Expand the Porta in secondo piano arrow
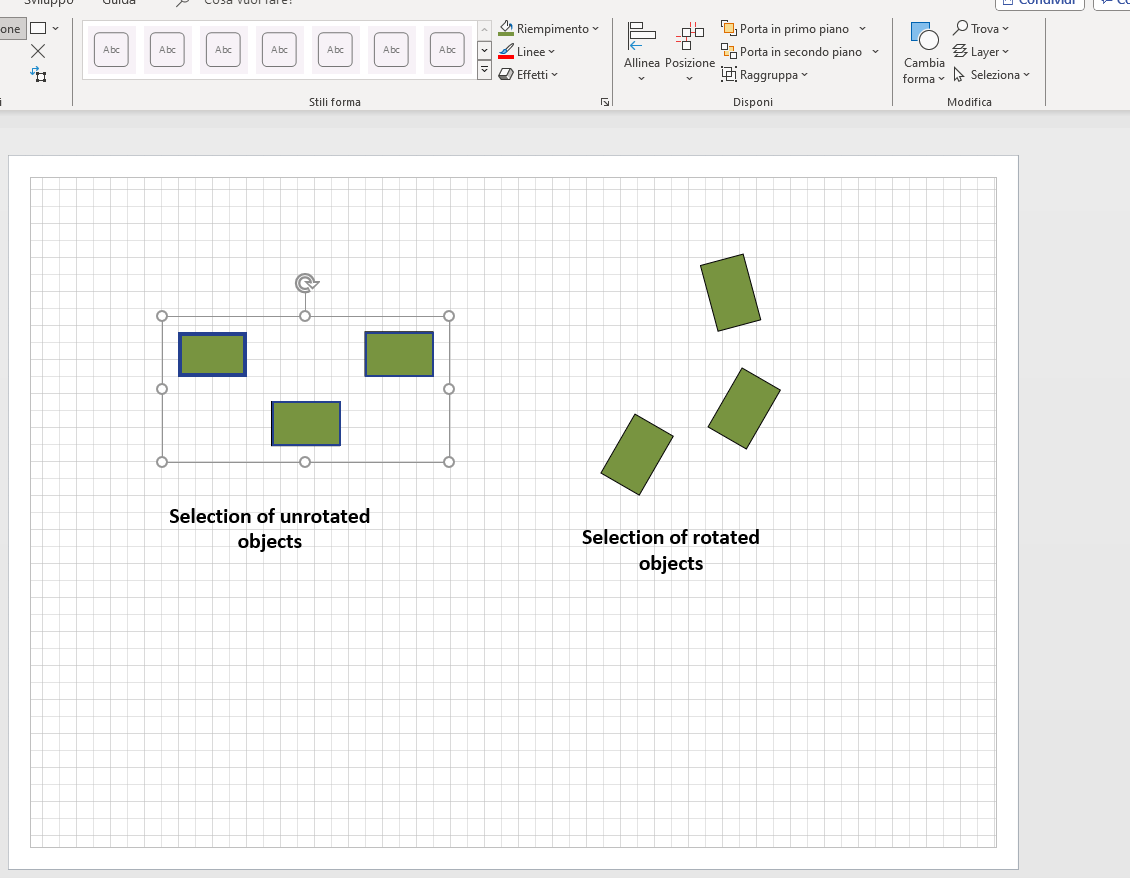Image resolution: width=1130 pixels, height=878 pixels. 875,52
